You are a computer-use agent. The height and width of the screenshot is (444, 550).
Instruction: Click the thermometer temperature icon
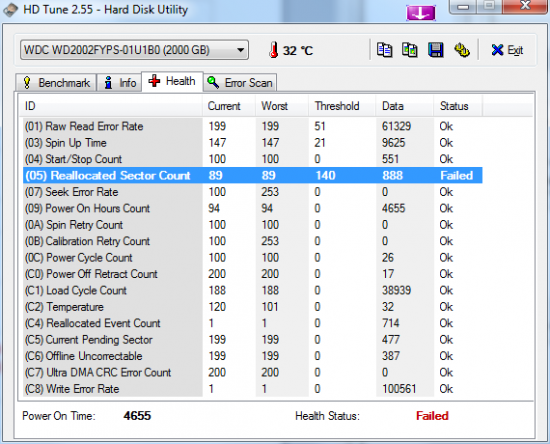[274, 50]
